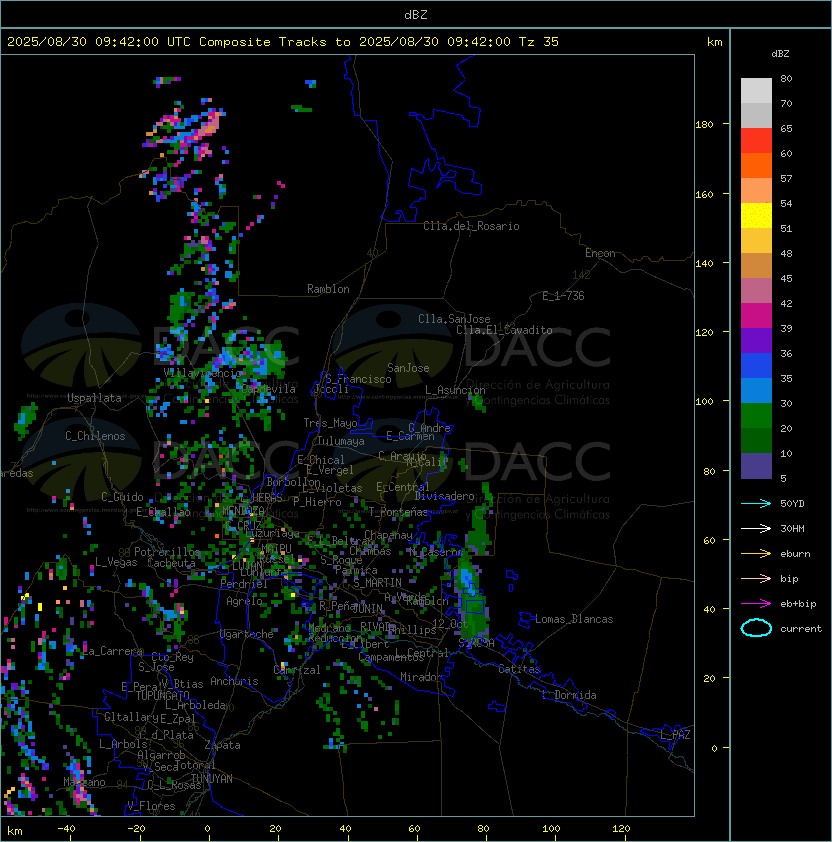Select the bright yellow swatch in the legend

[x=756, y=216]
